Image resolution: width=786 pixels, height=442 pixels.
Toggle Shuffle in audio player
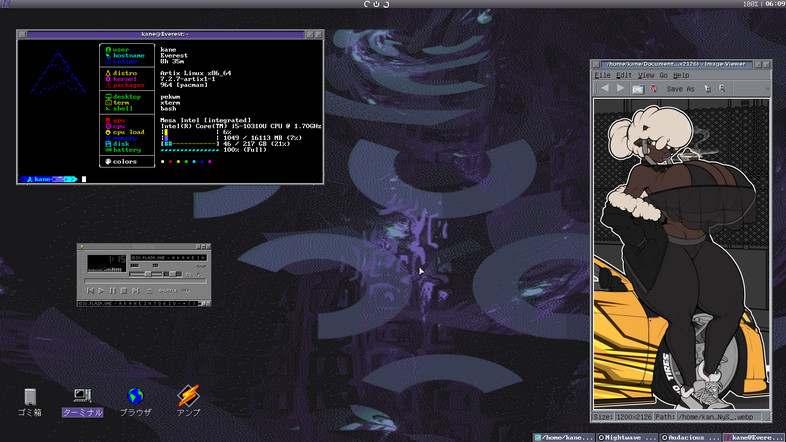pos(168,291)
